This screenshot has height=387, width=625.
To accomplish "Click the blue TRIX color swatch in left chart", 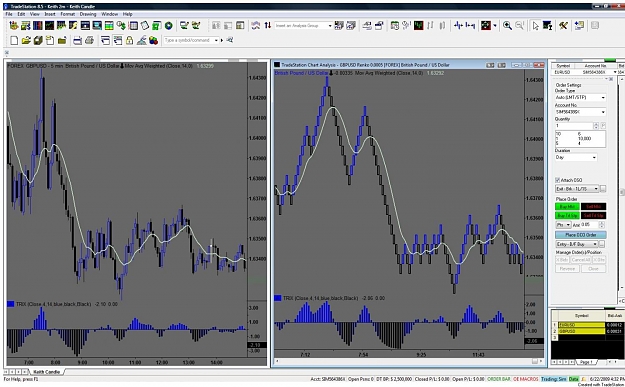I will pos(10,304).
